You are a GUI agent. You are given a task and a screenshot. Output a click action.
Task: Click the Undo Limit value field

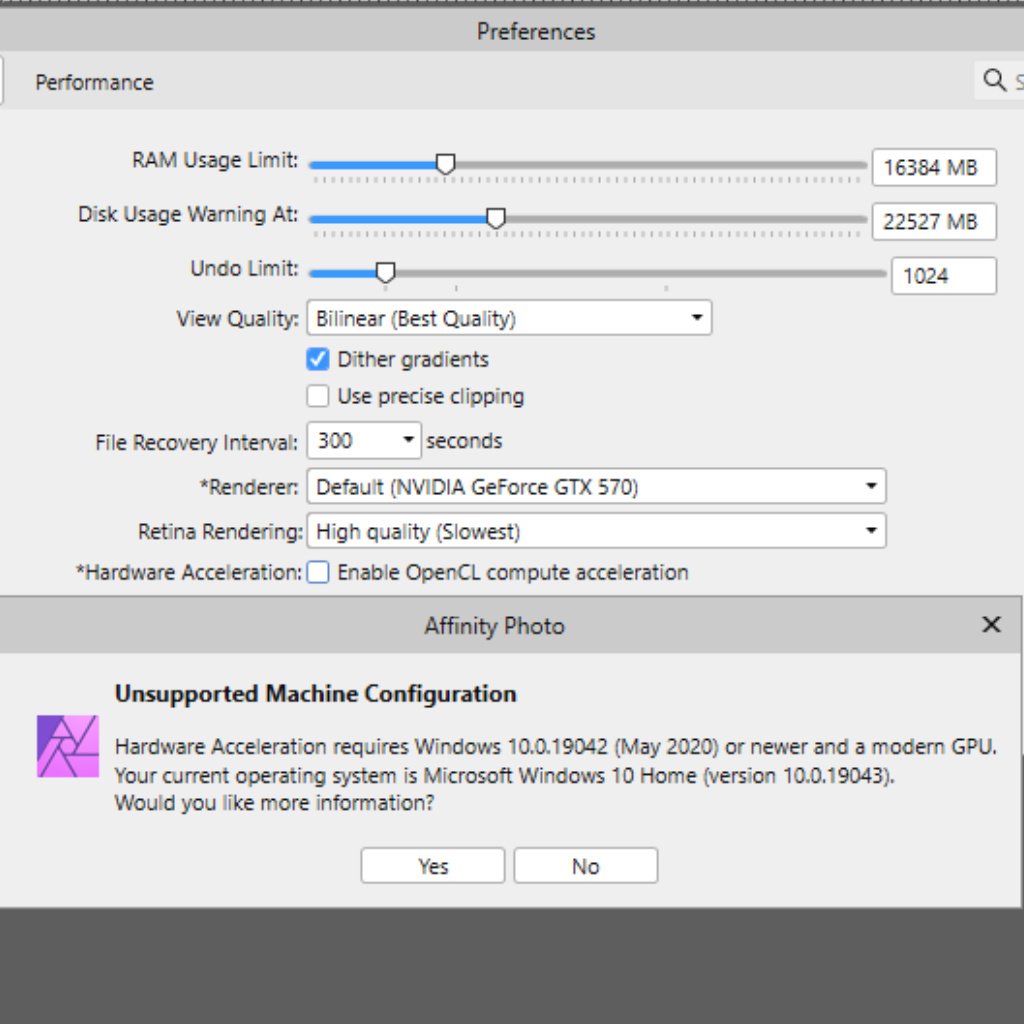[944, 276]
